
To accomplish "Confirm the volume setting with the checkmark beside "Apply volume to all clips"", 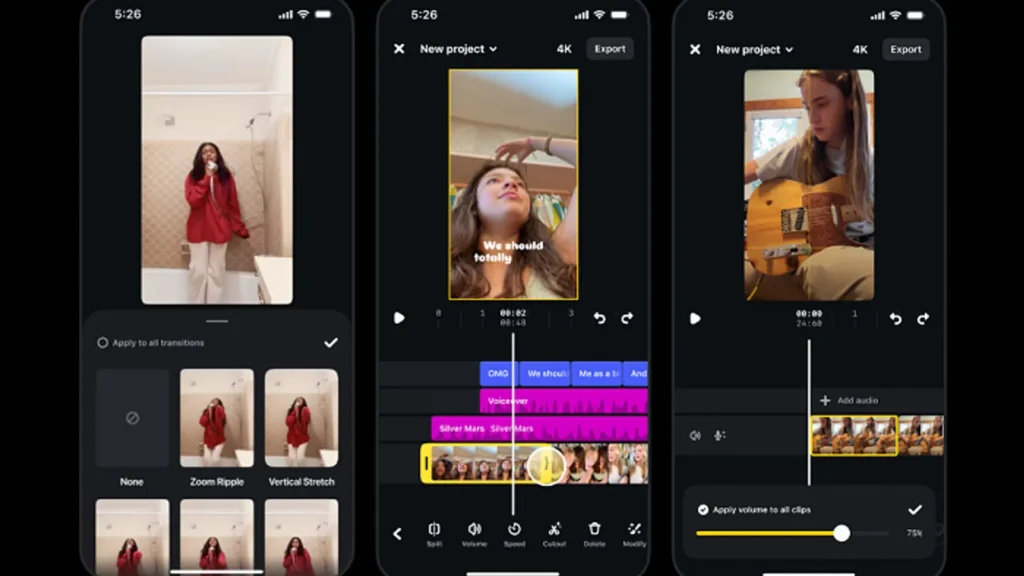I will click(914, 510).
